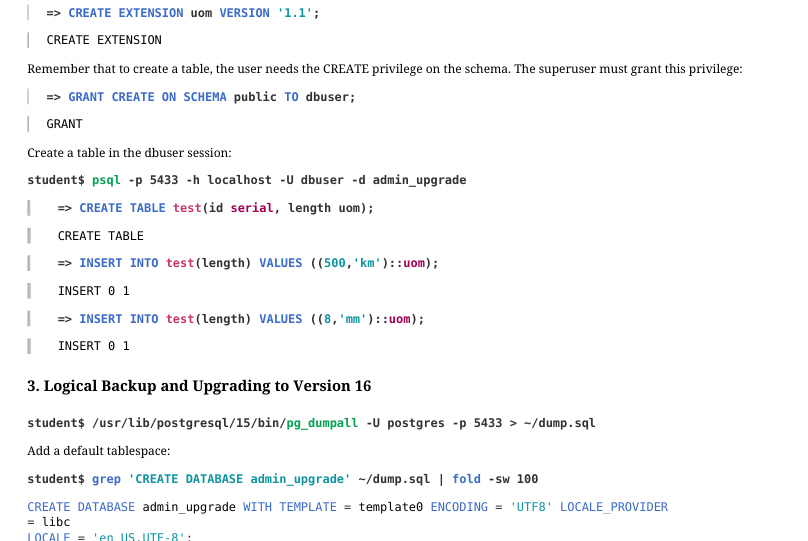Click heading "3. Logical Backup and Upgrading to Version 16"
Viewport: 808px width, 541px height.
click(199, 386)
